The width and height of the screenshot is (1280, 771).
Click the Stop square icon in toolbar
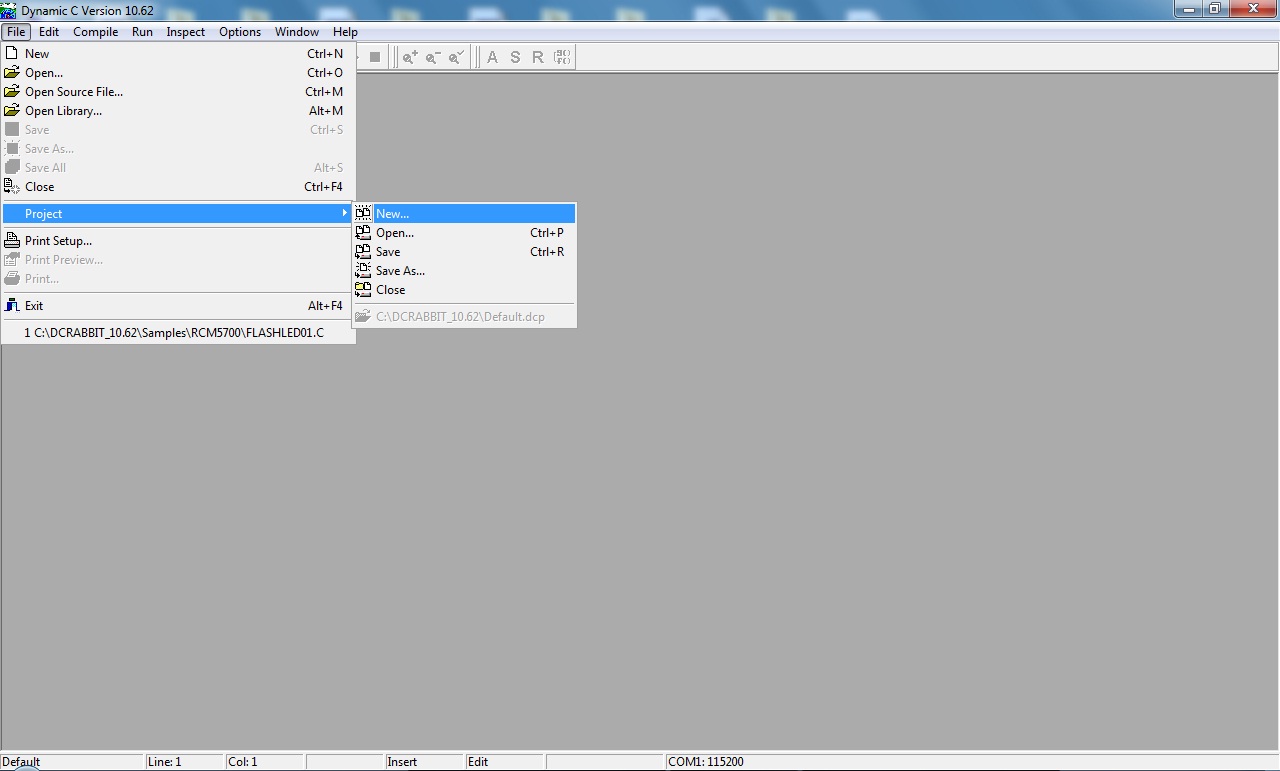[x=375, y=57]
